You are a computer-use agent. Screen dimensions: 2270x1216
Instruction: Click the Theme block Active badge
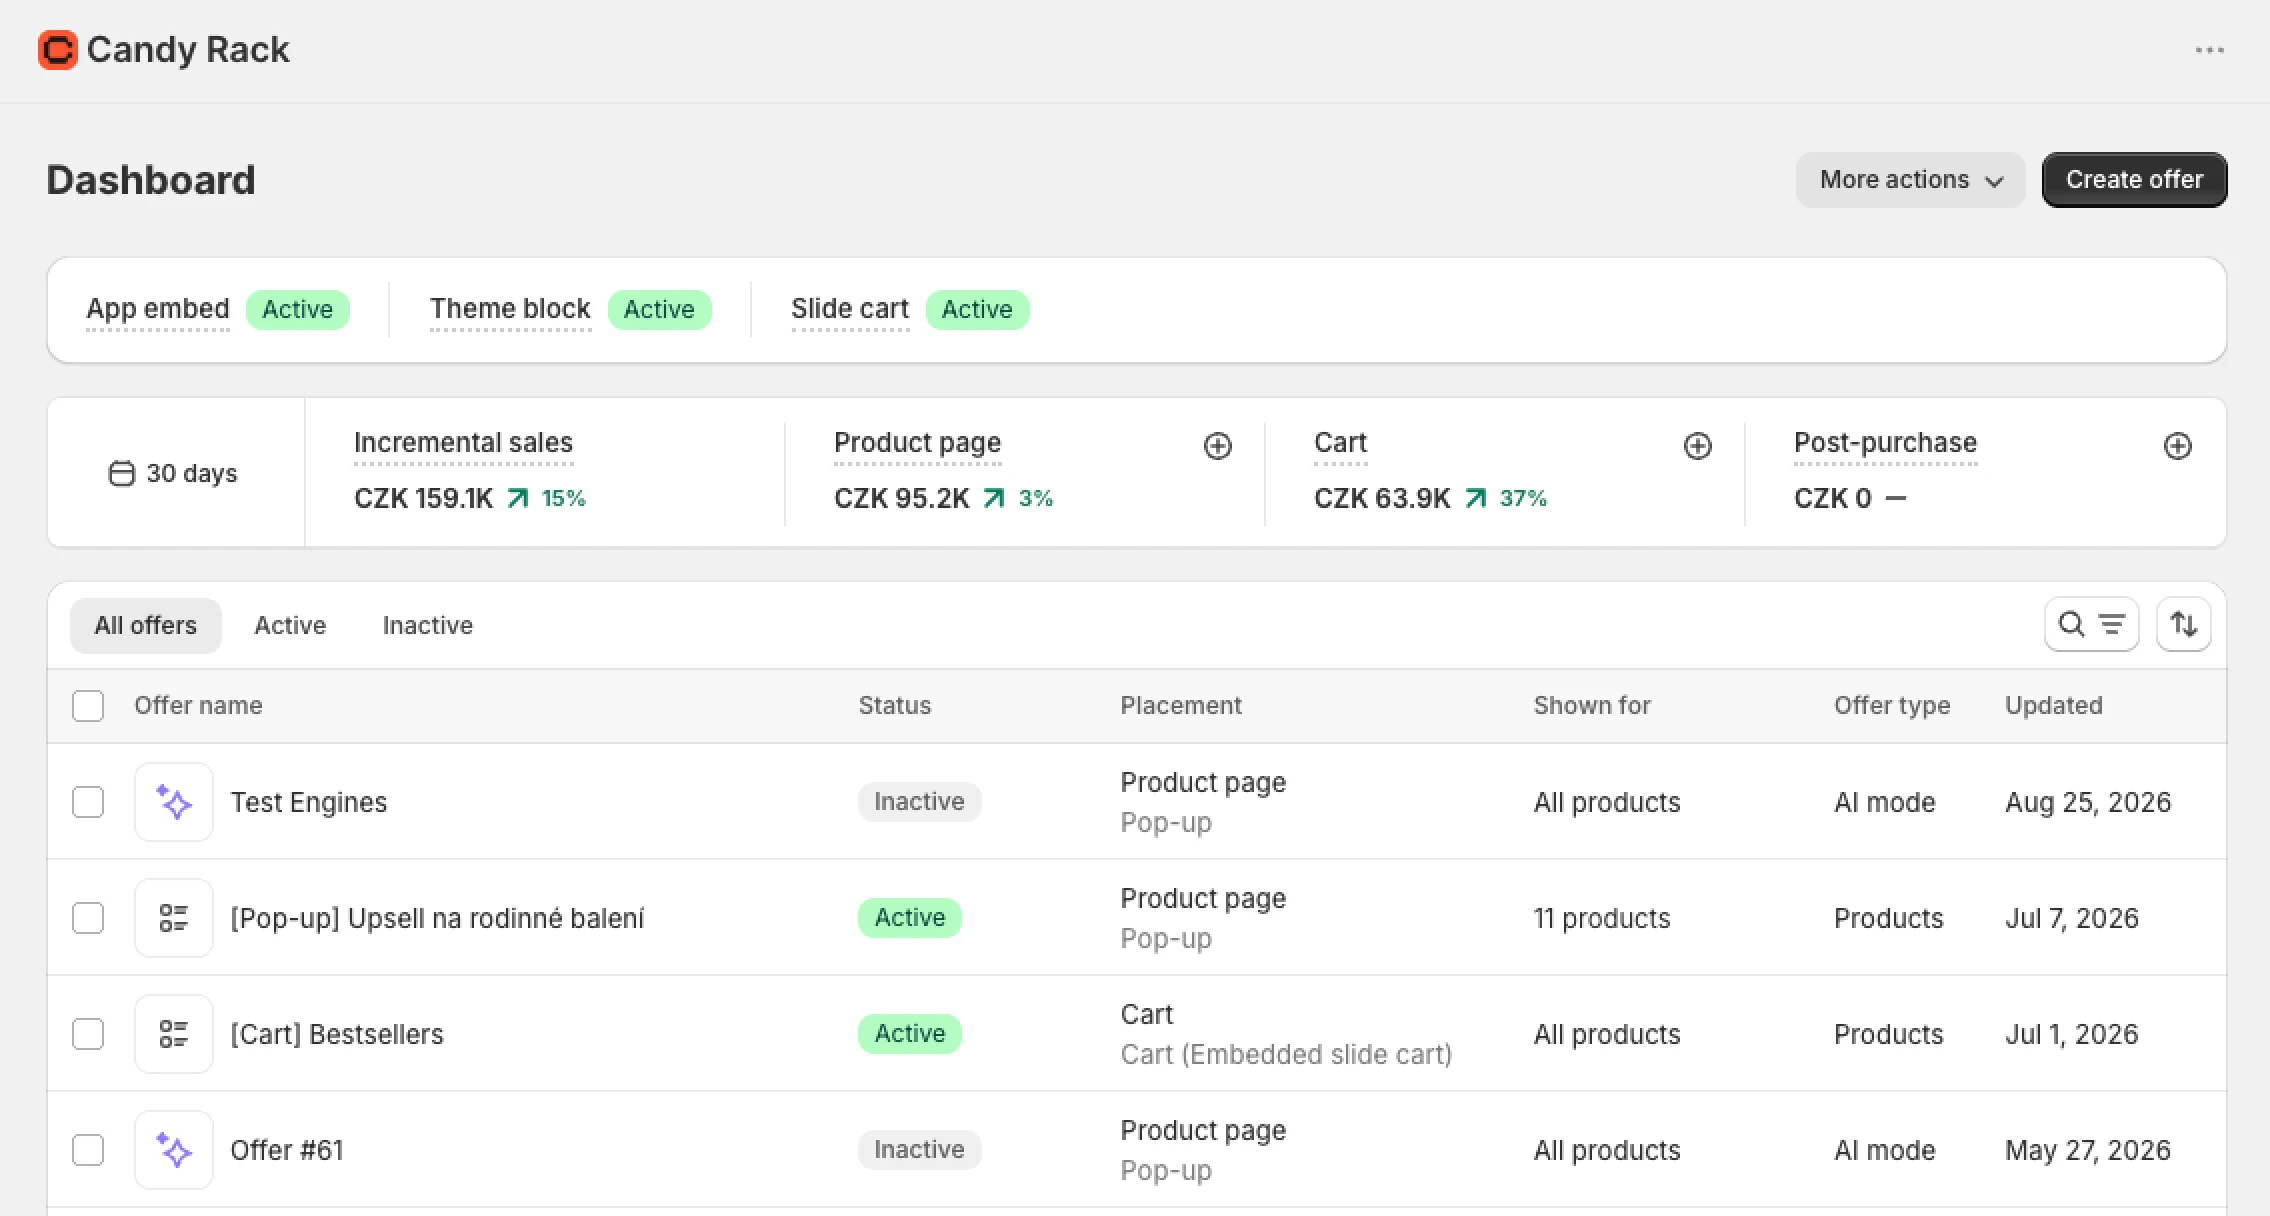tap(659, 310)
